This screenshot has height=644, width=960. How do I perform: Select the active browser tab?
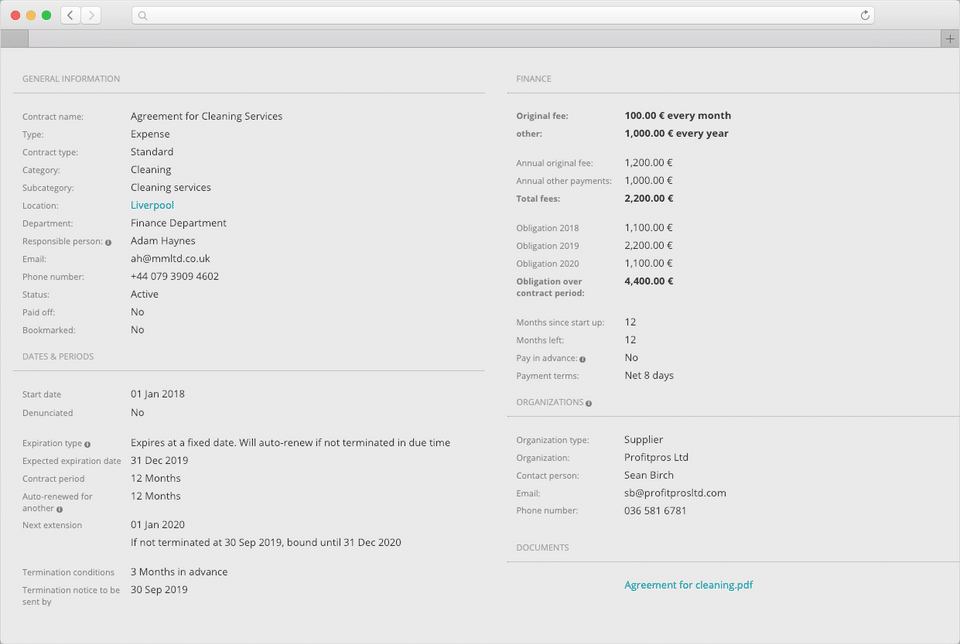point(15,39)
